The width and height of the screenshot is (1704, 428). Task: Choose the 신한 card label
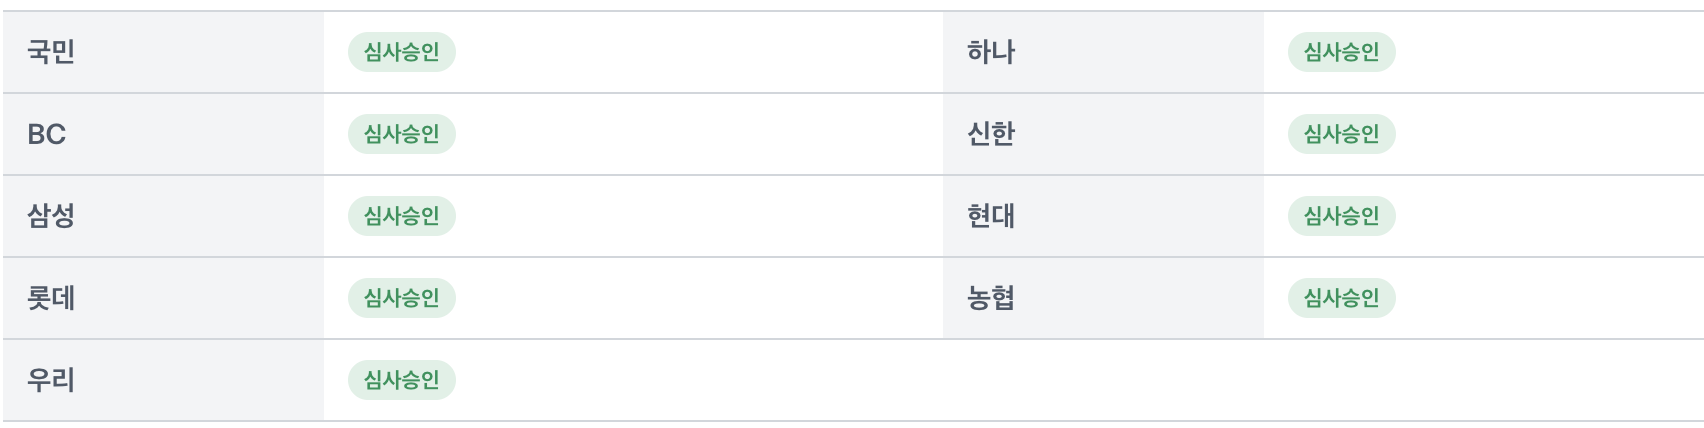coord(991,134)
